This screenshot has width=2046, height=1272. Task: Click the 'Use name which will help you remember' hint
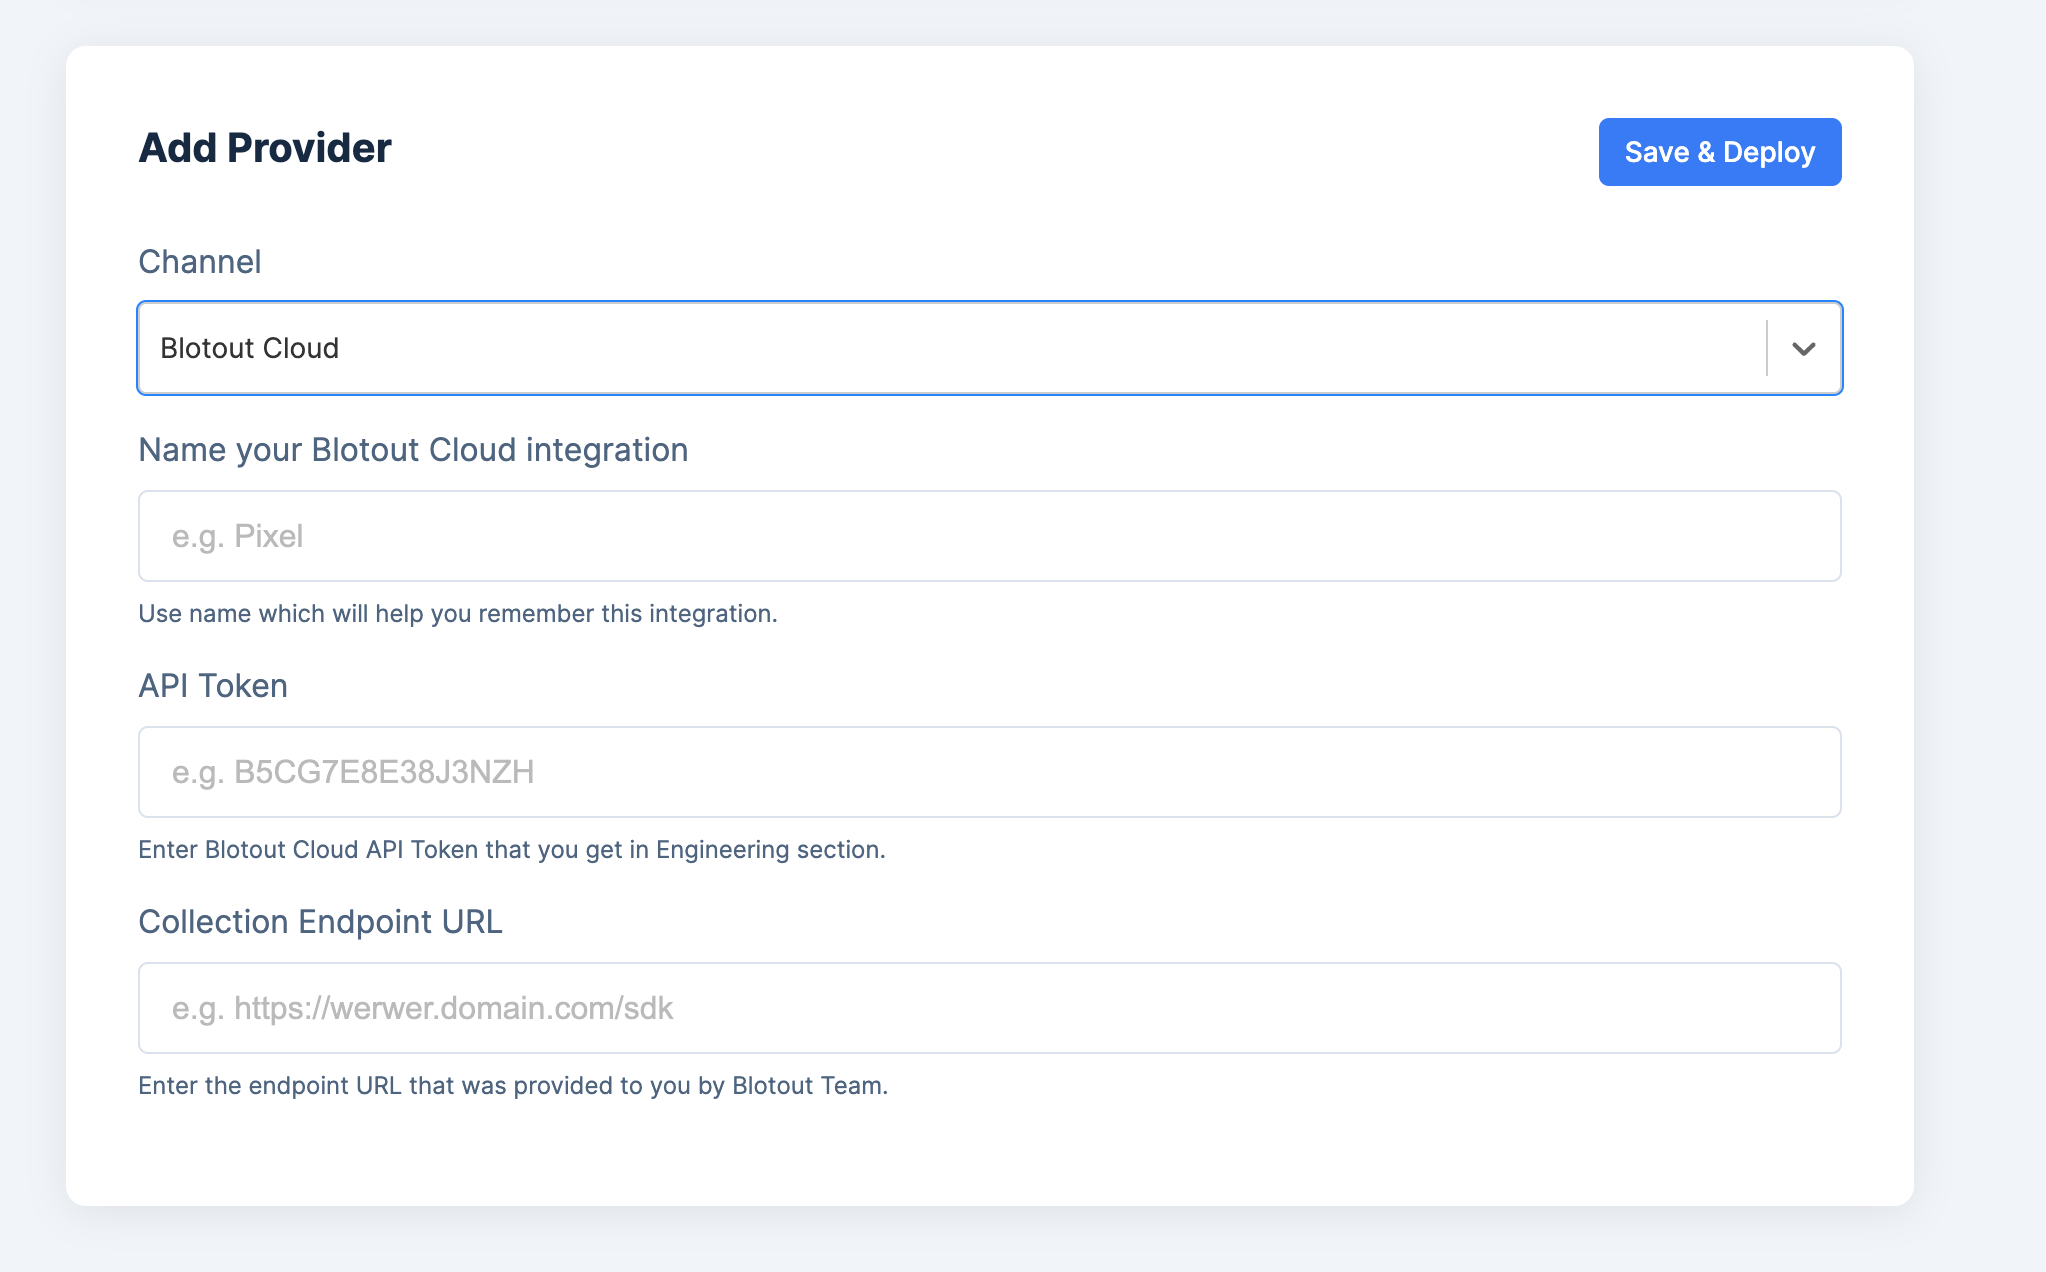click(458, 613)
